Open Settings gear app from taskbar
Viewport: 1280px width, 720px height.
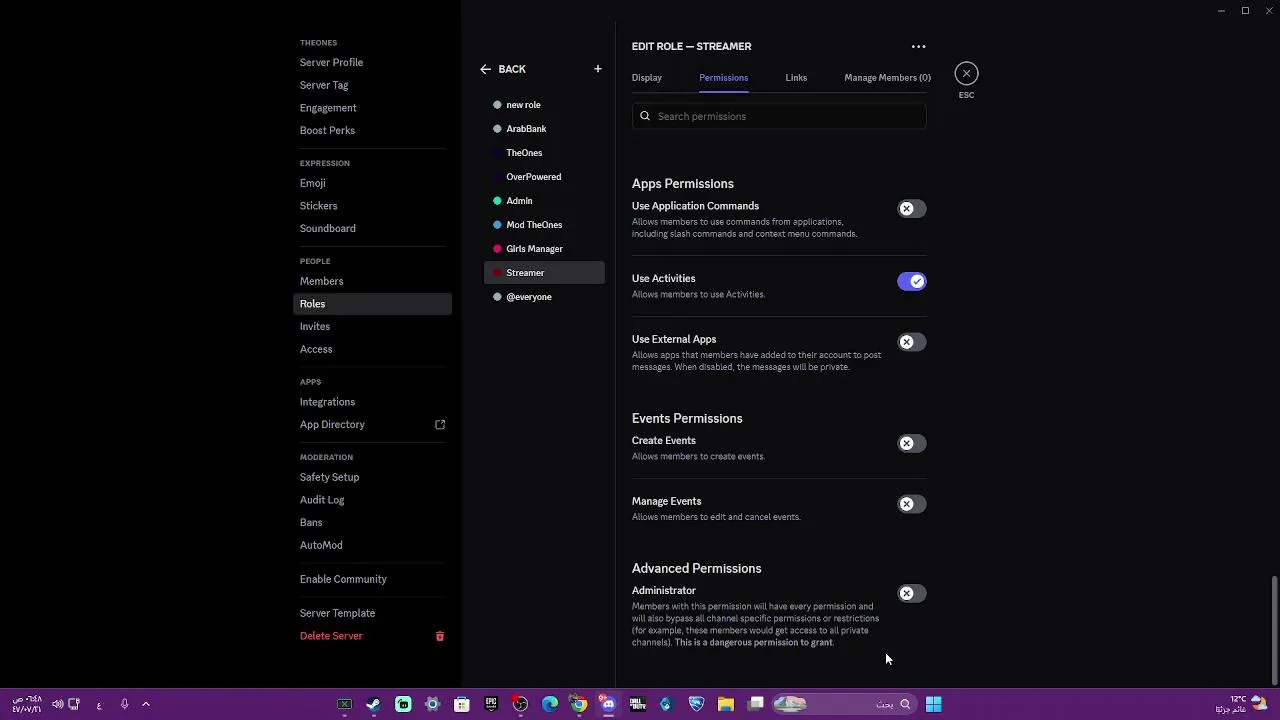coord(432,704)
